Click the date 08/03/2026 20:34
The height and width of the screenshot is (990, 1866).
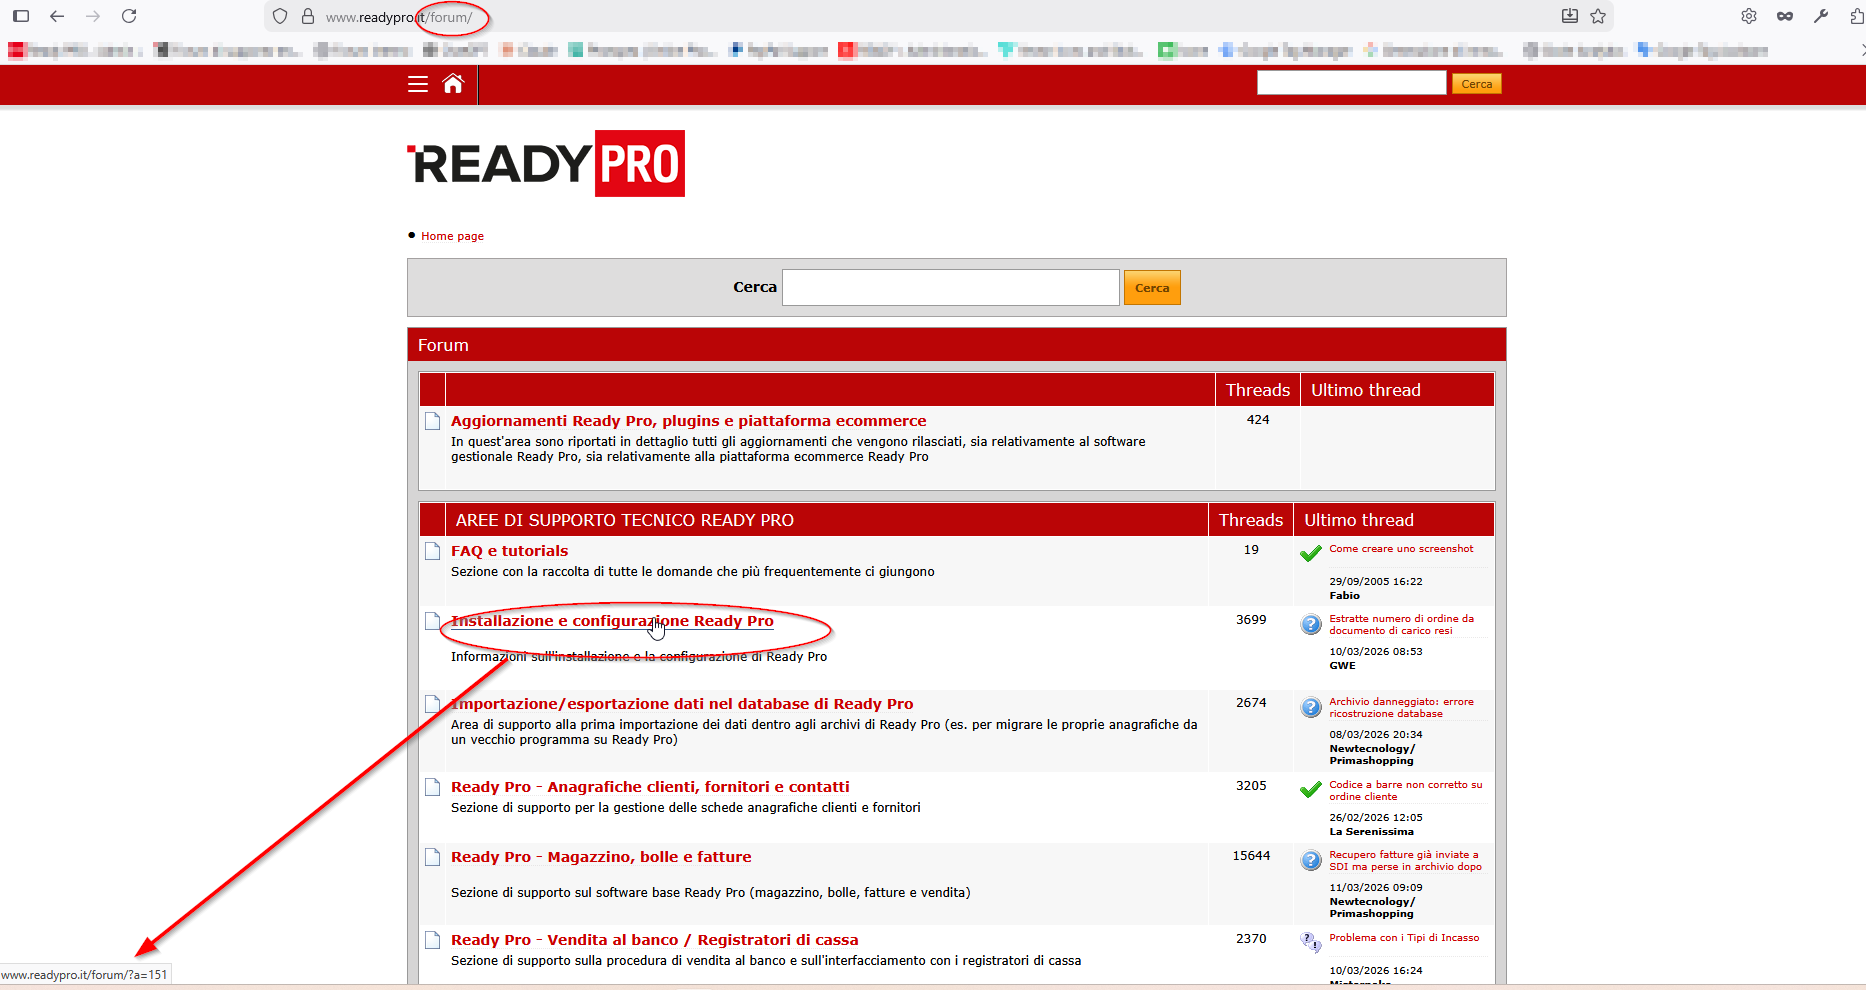tap(1375, 735)
